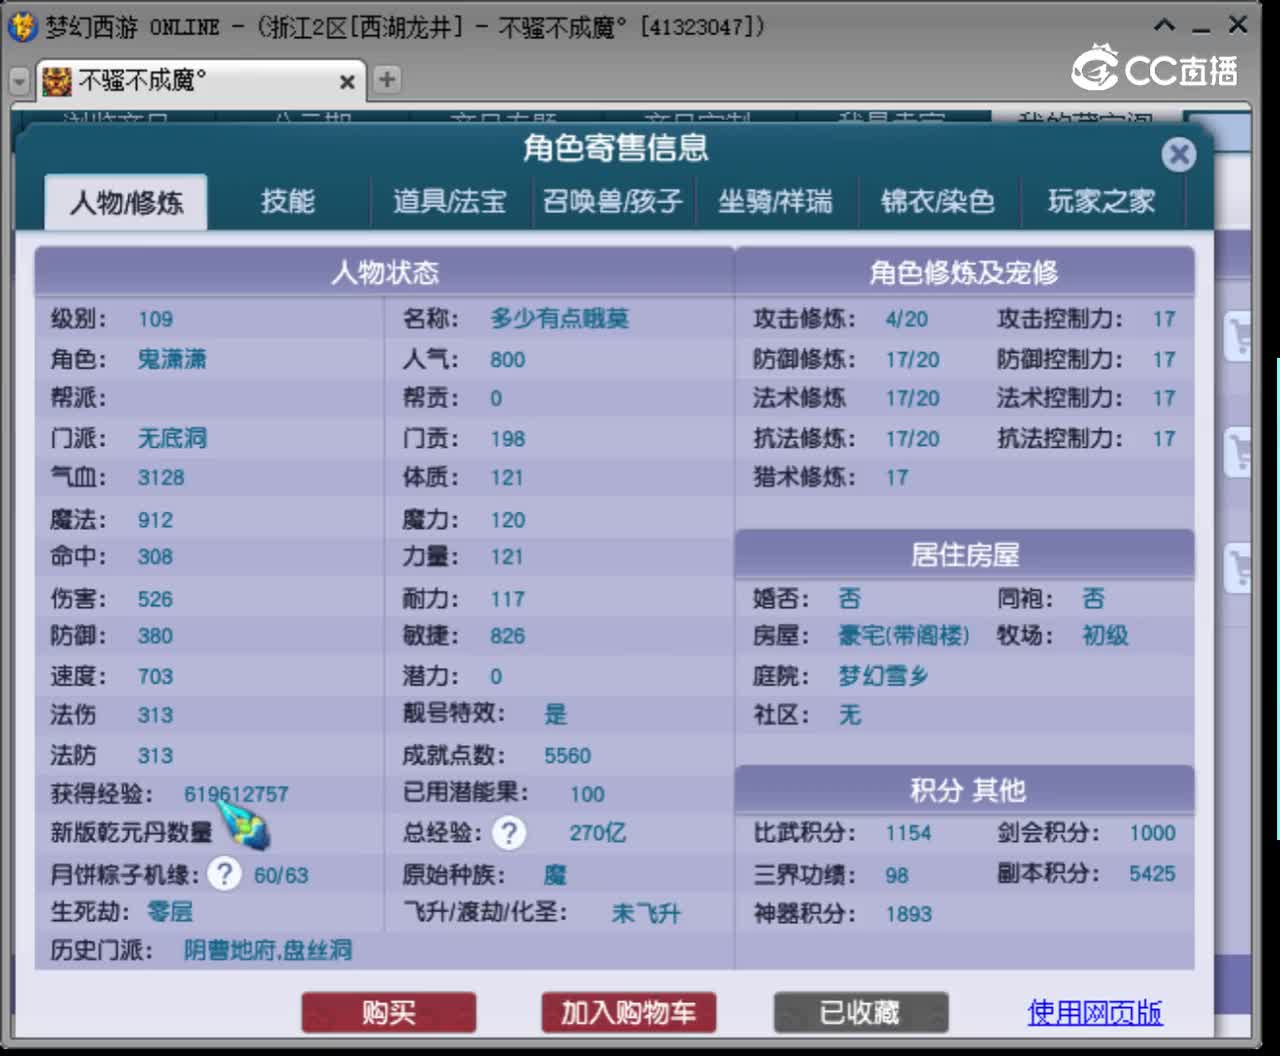Open the 玩家之家 tab
Screen dimensions: 1280x1056
1101,202
